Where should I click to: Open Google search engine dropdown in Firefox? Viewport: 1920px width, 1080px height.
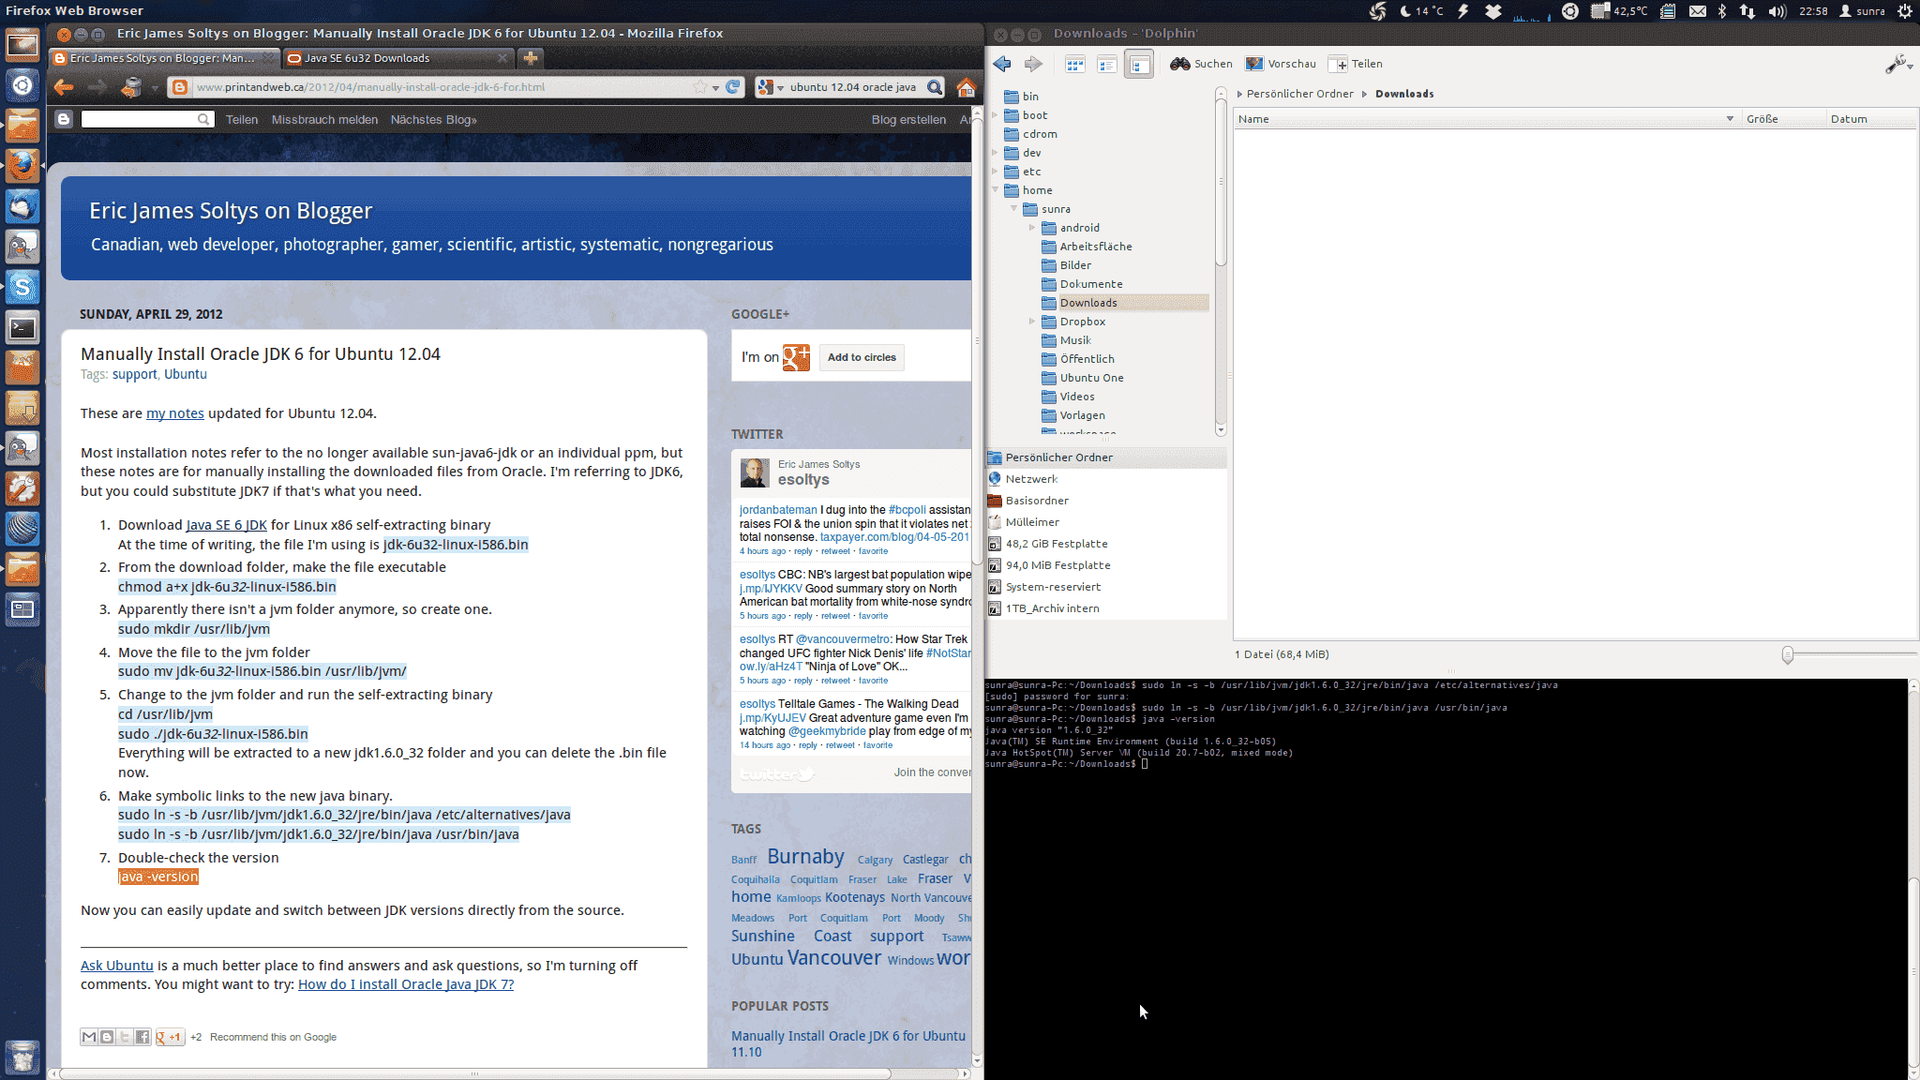770,87
